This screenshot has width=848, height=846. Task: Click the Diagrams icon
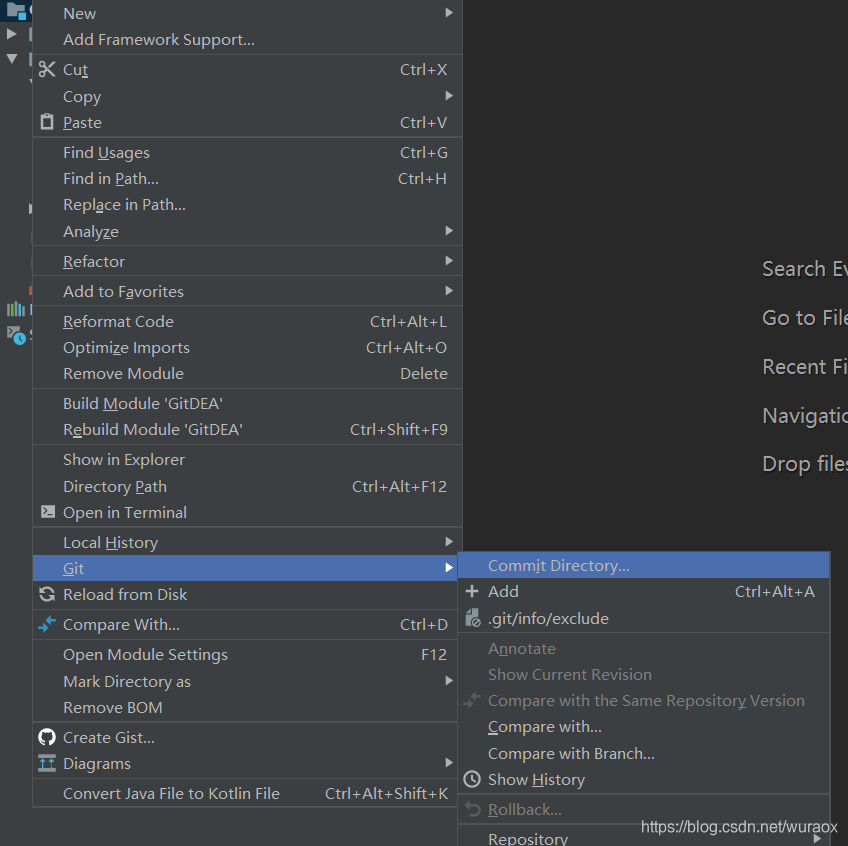click(x=47, y=763)
